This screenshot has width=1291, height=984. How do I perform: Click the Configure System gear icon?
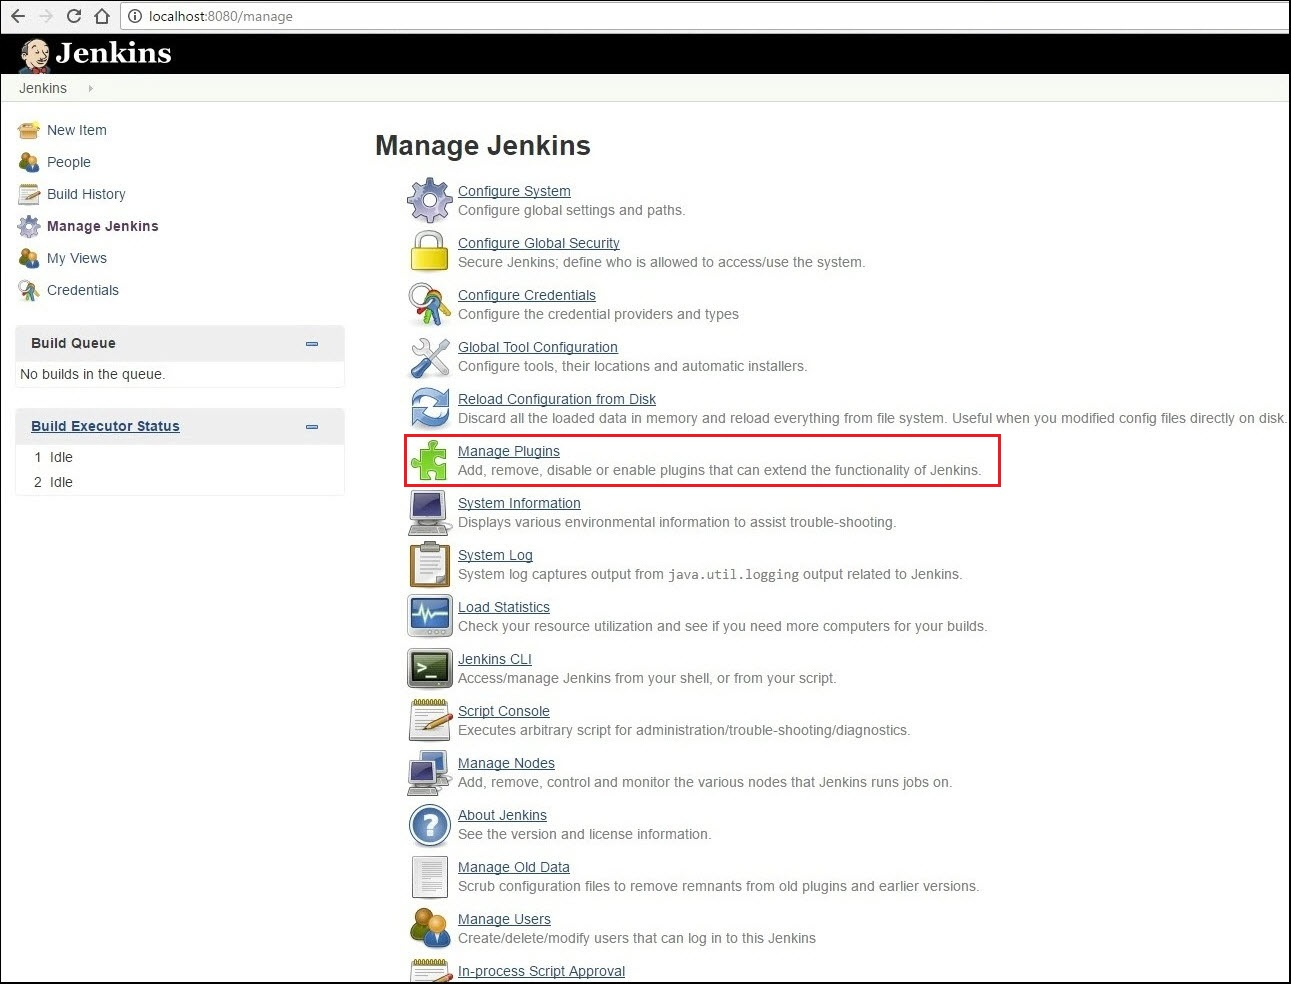430,200
